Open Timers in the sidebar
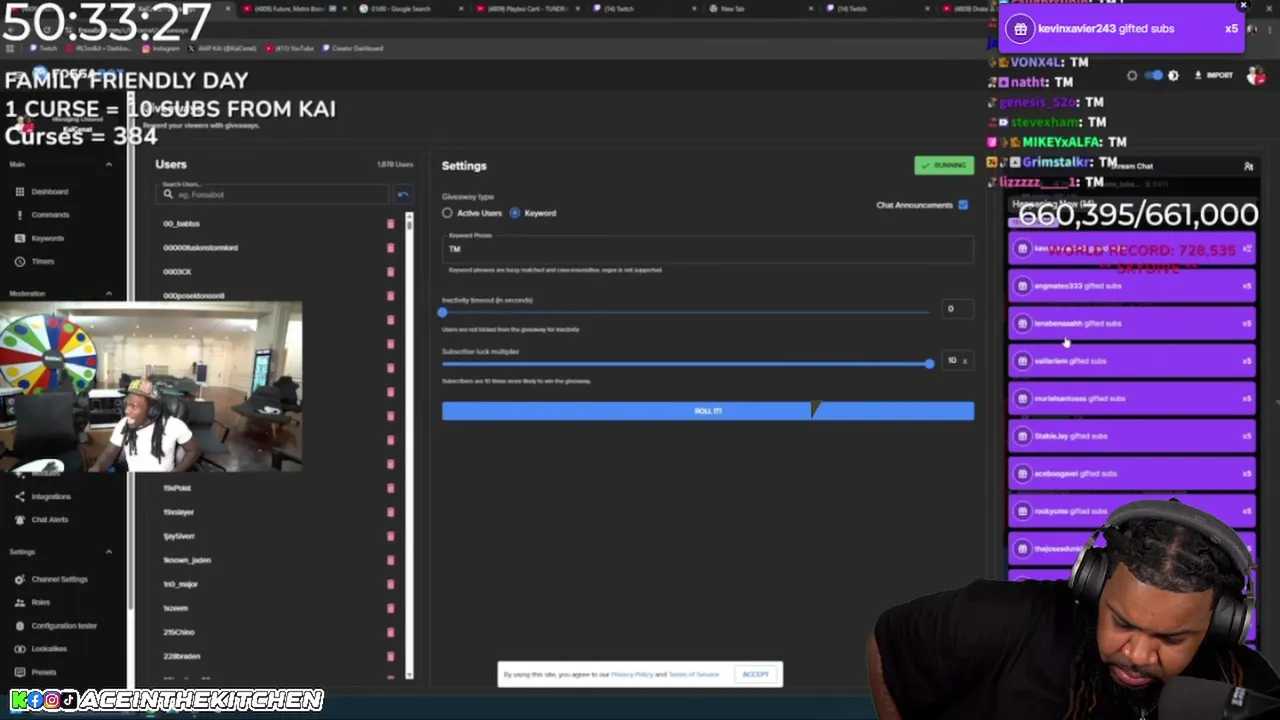Image resolution: width=1280 pixels, height=720 pixels. (35, 261)
